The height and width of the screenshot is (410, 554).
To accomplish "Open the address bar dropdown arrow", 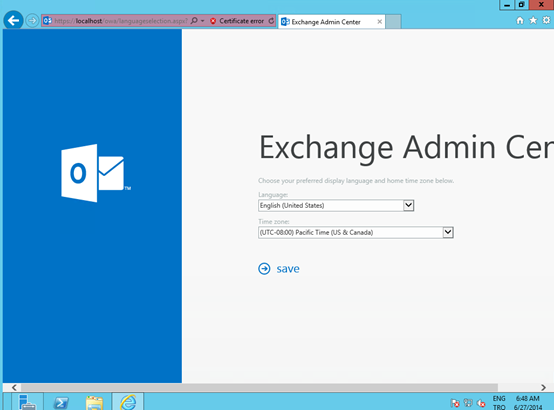I will coord(202,21).
